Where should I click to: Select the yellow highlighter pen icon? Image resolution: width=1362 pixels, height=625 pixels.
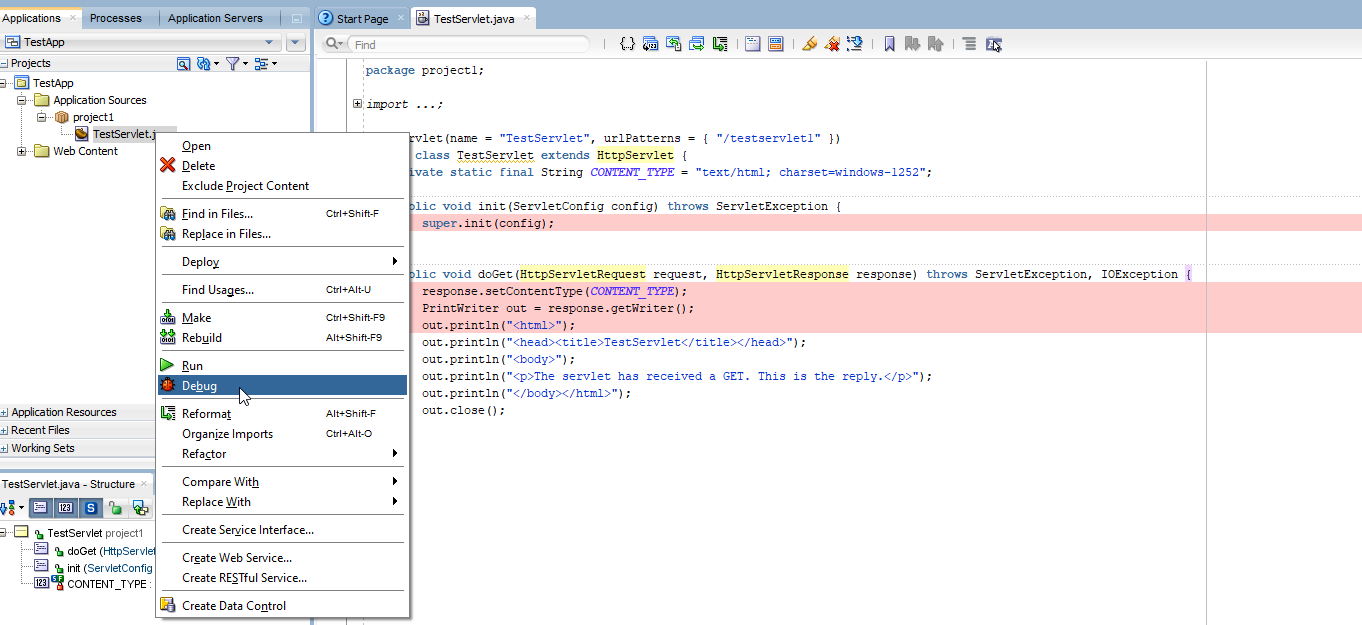810,43
